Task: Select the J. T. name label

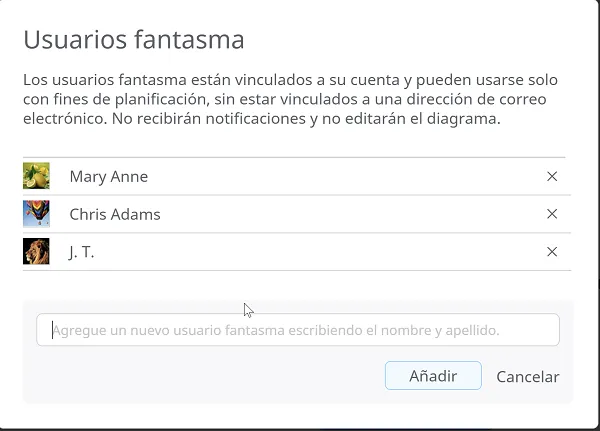Action: [x=82, y=252]
